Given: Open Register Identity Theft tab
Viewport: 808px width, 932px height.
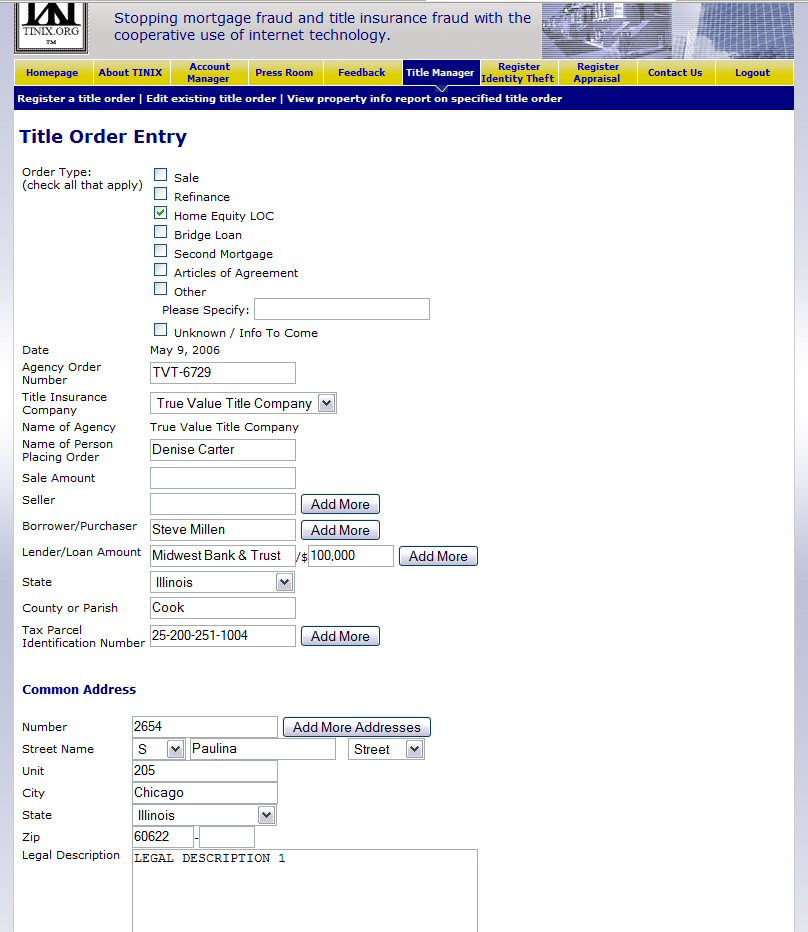Looking at the screenshot, I should pyautogui.click(x=518, y=73).
